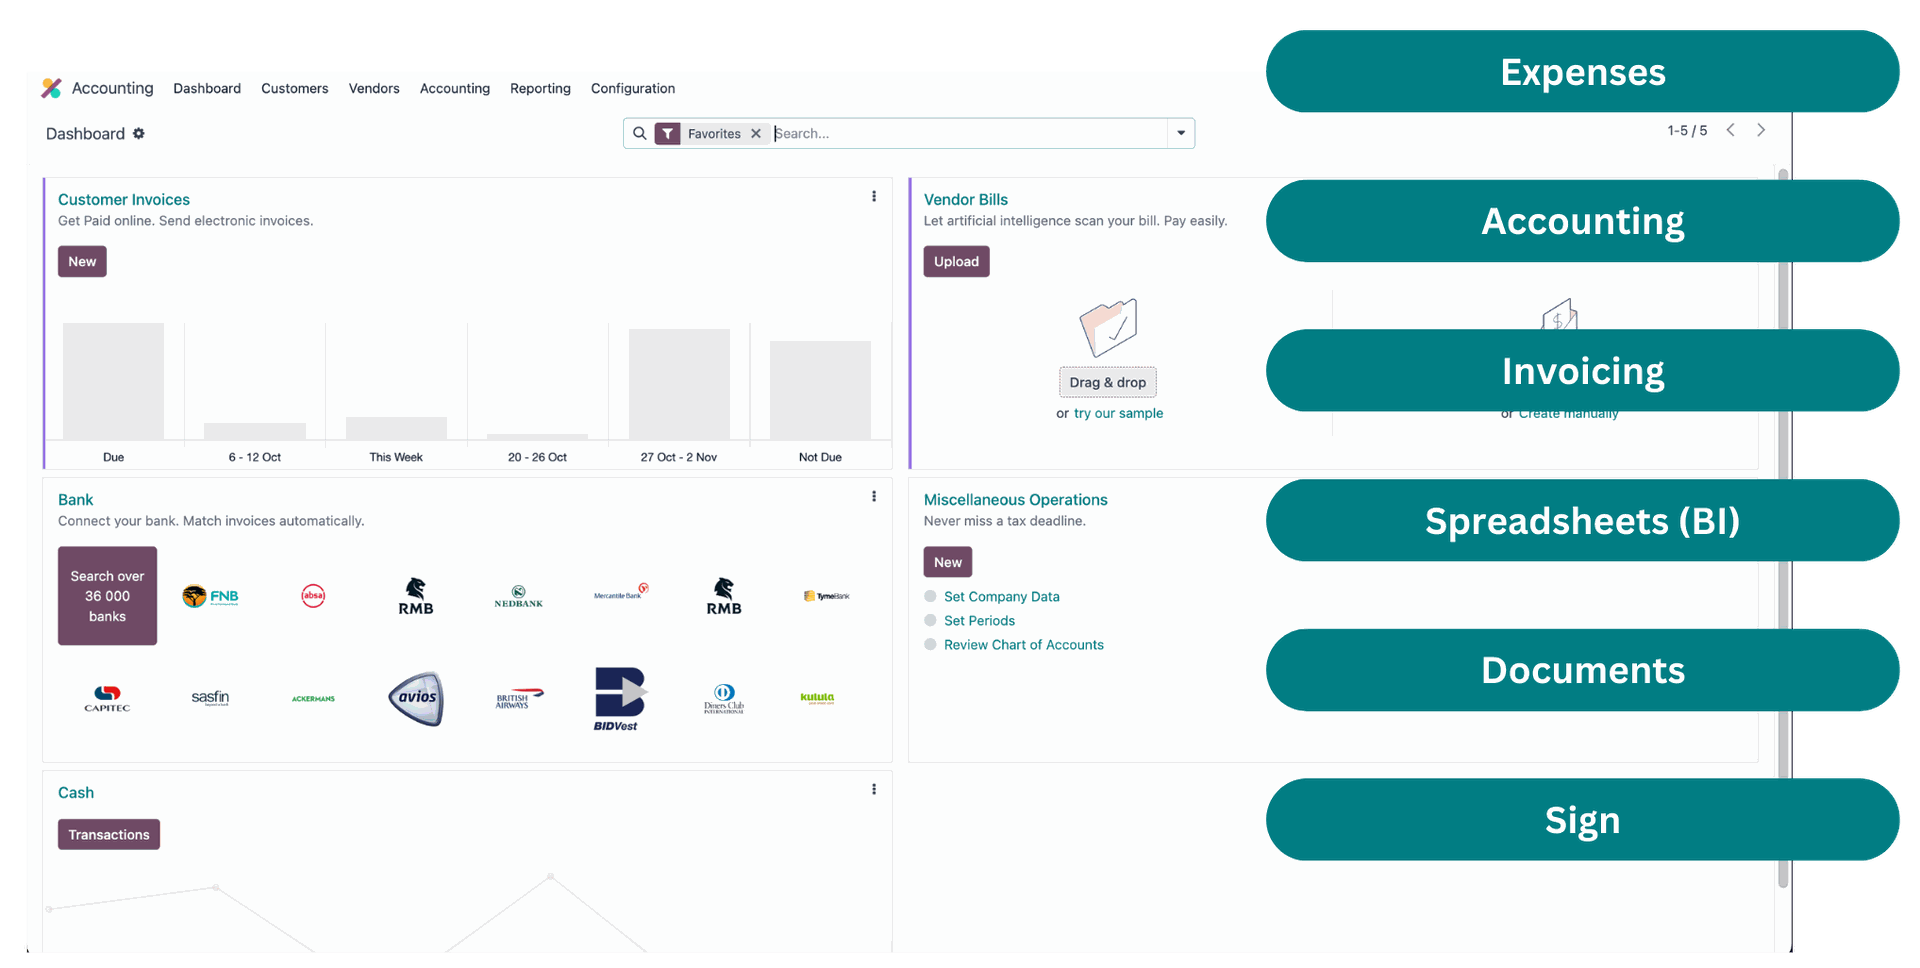Viewport: 1920px width, 968px height.
Task: Go to the previous page arrow
Action: point(1731,130)
